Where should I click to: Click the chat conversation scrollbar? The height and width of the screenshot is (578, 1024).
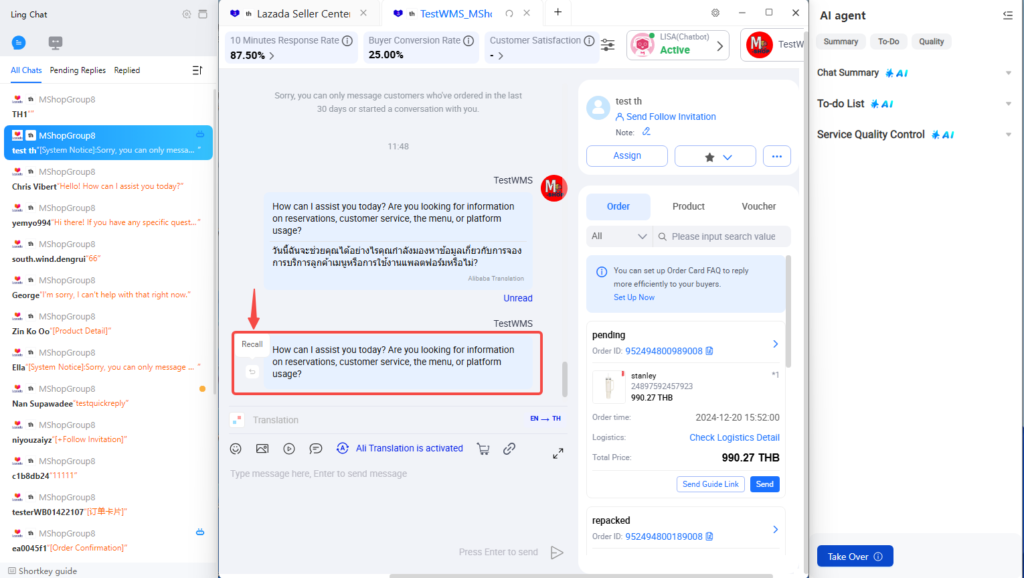coord(565,378)
